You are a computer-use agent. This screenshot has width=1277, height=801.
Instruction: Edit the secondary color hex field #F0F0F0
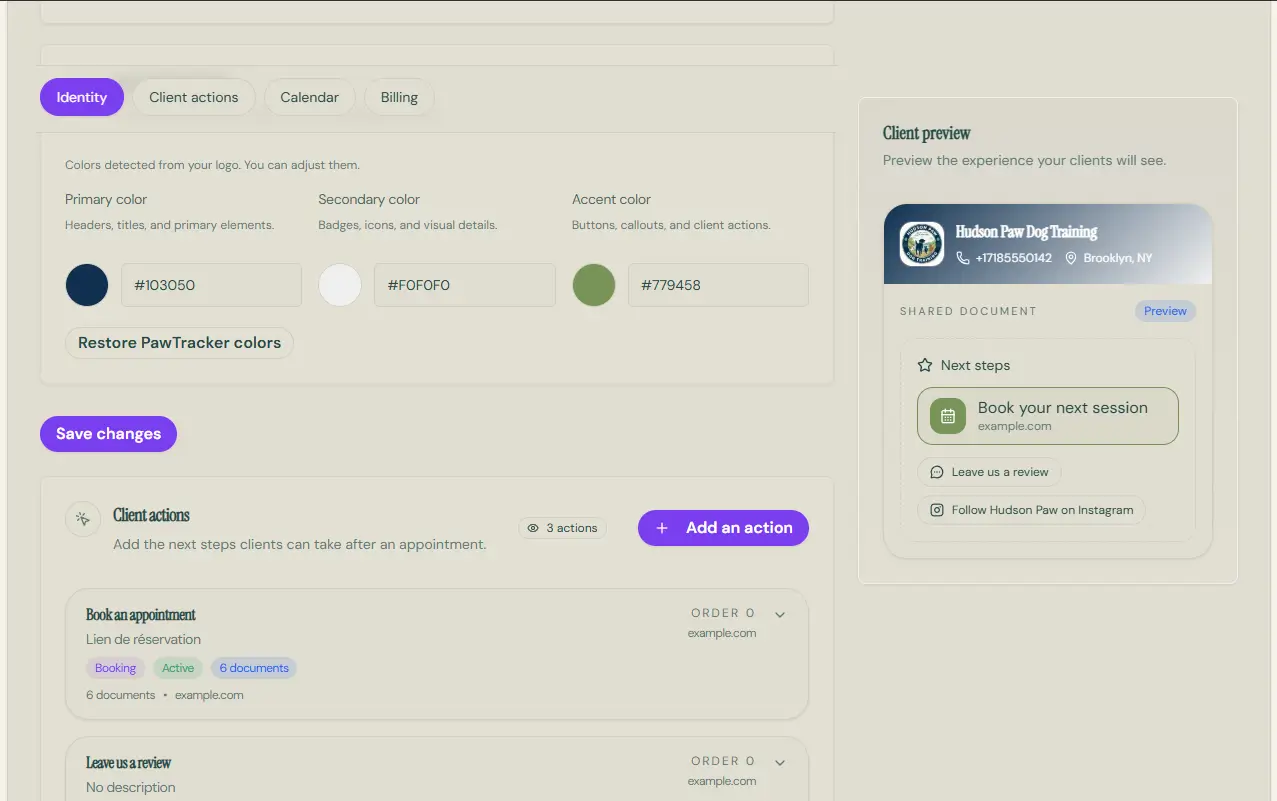[465, 285]
